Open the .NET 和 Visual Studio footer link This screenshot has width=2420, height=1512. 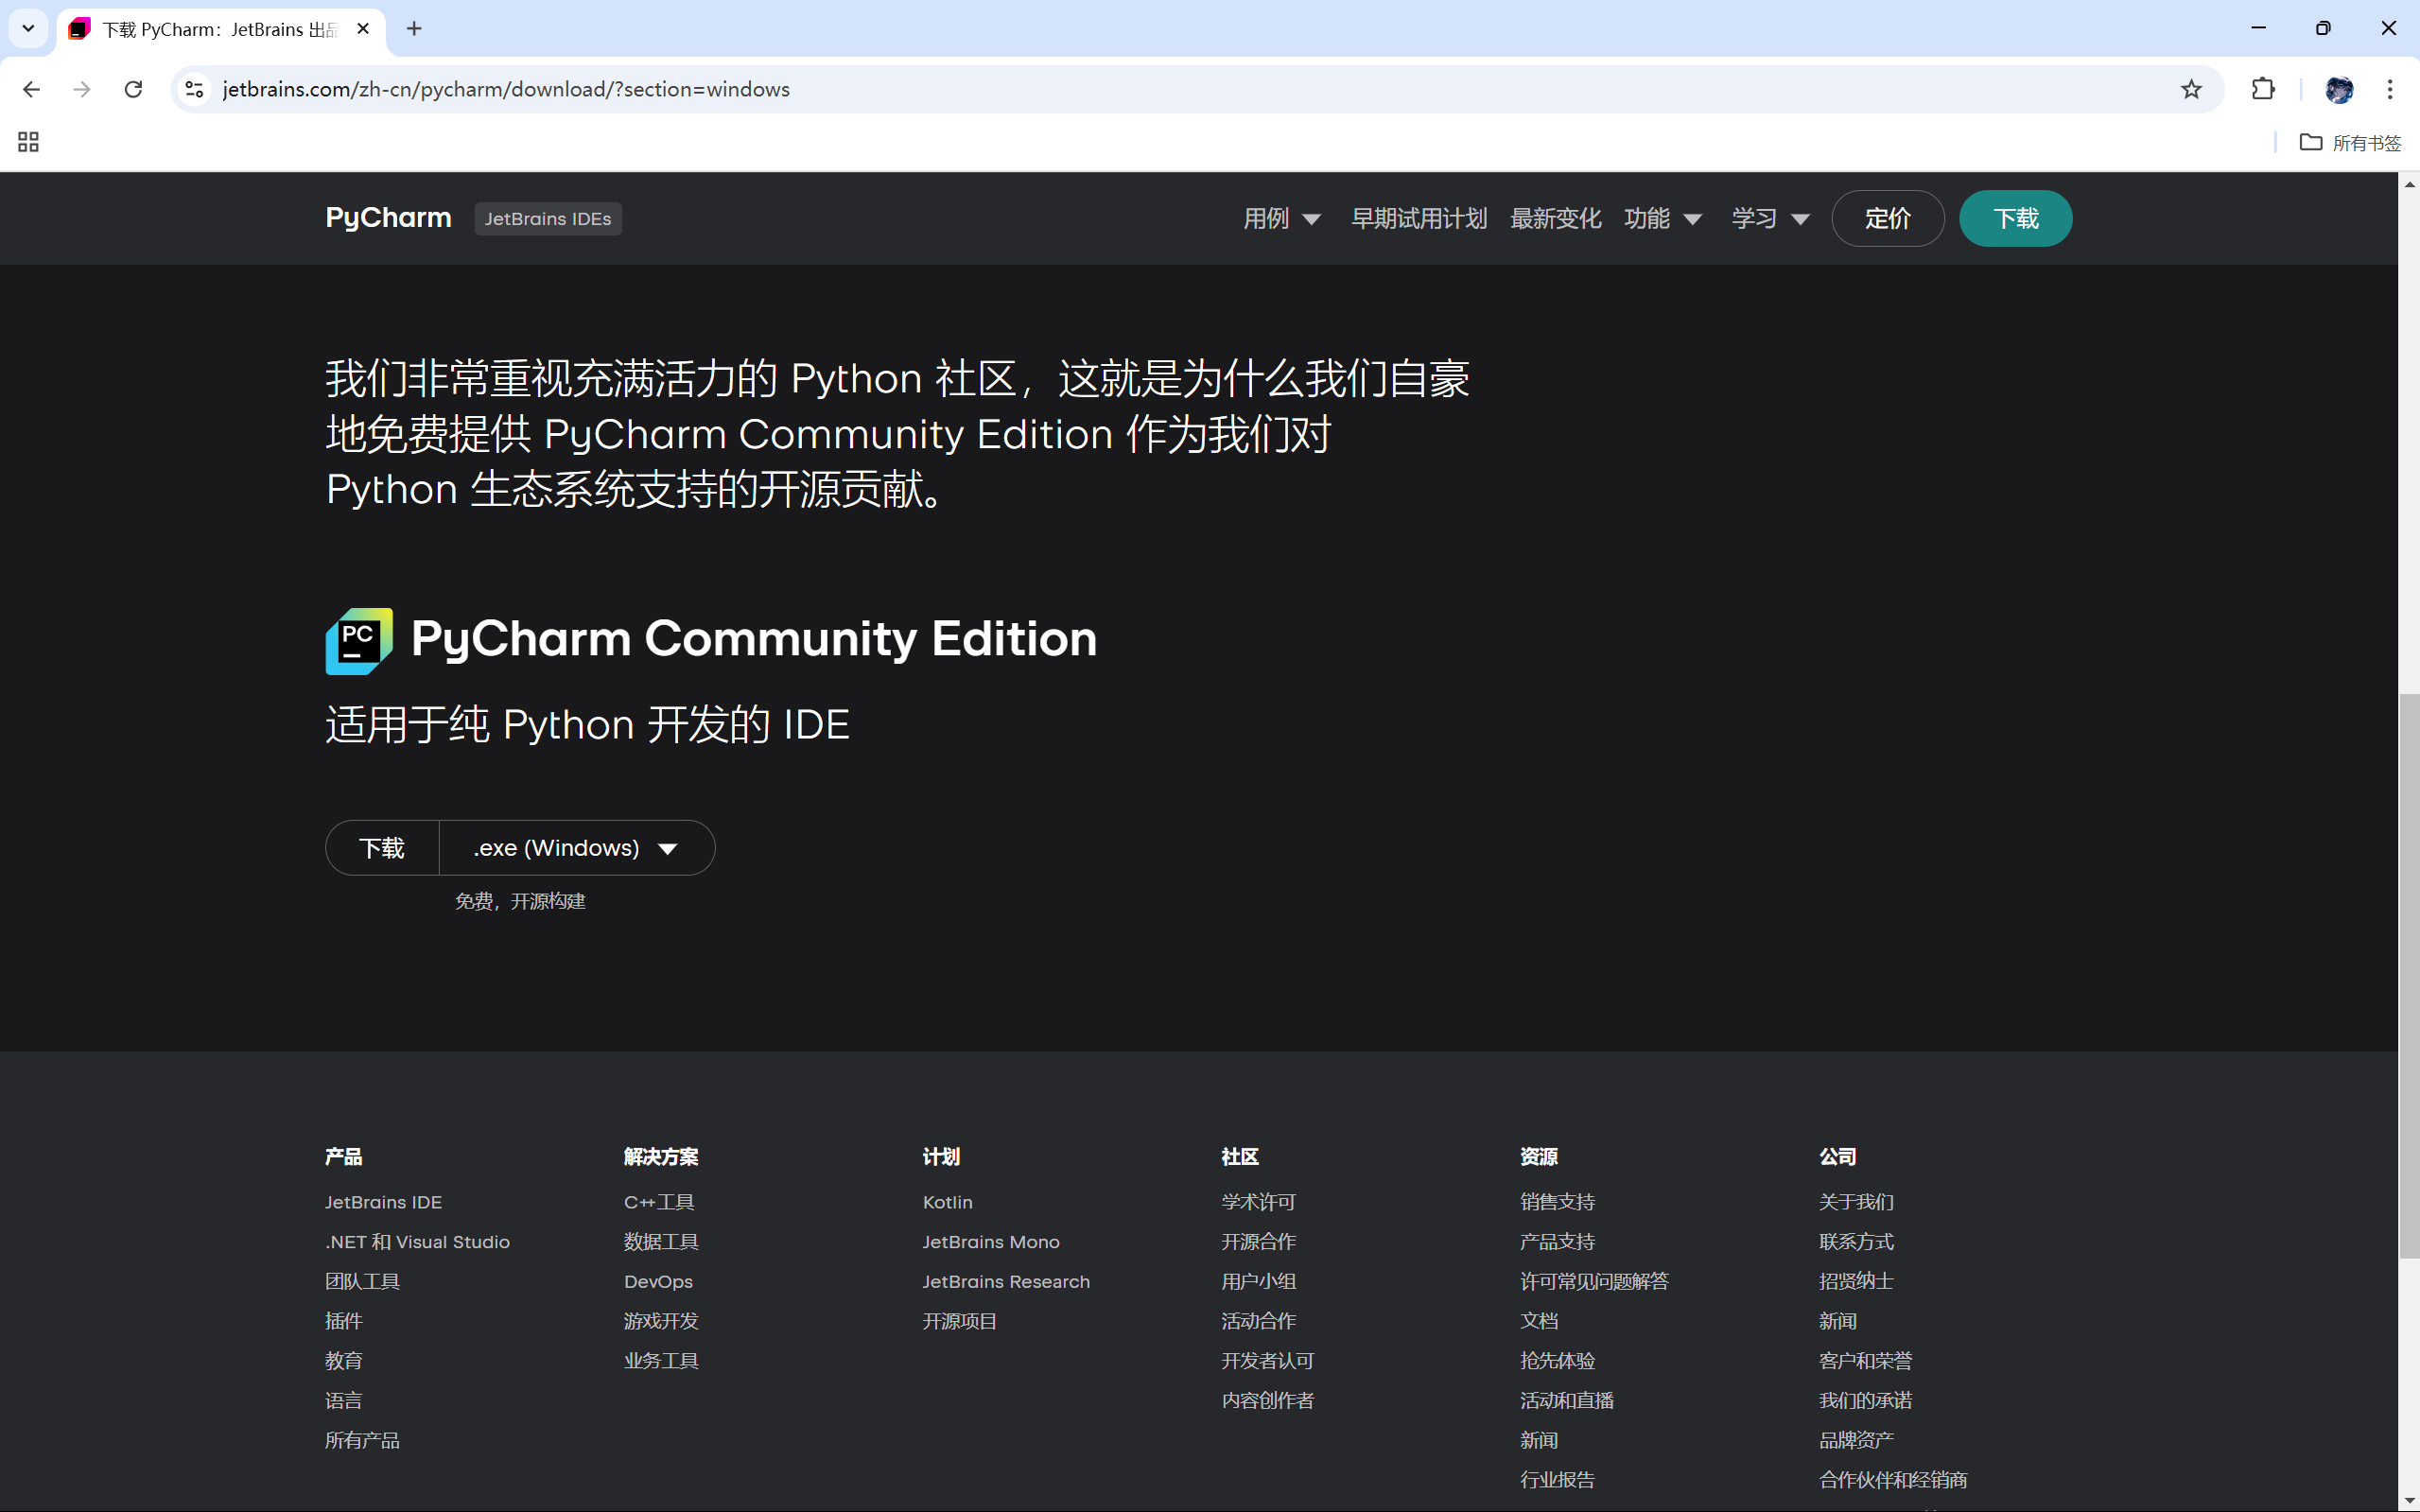coord(417,1242)
